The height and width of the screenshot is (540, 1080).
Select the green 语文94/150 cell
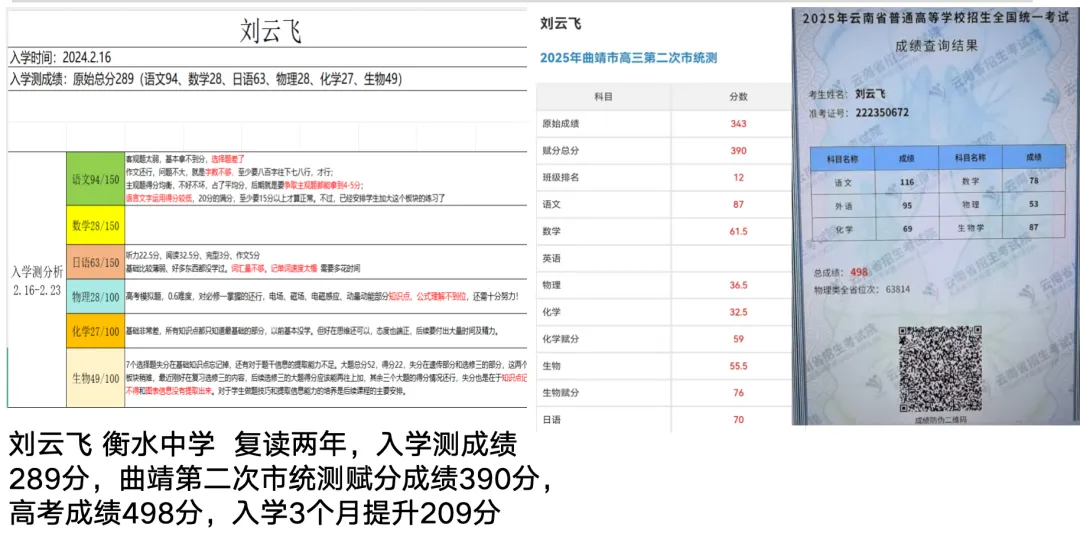pos(95,178)
